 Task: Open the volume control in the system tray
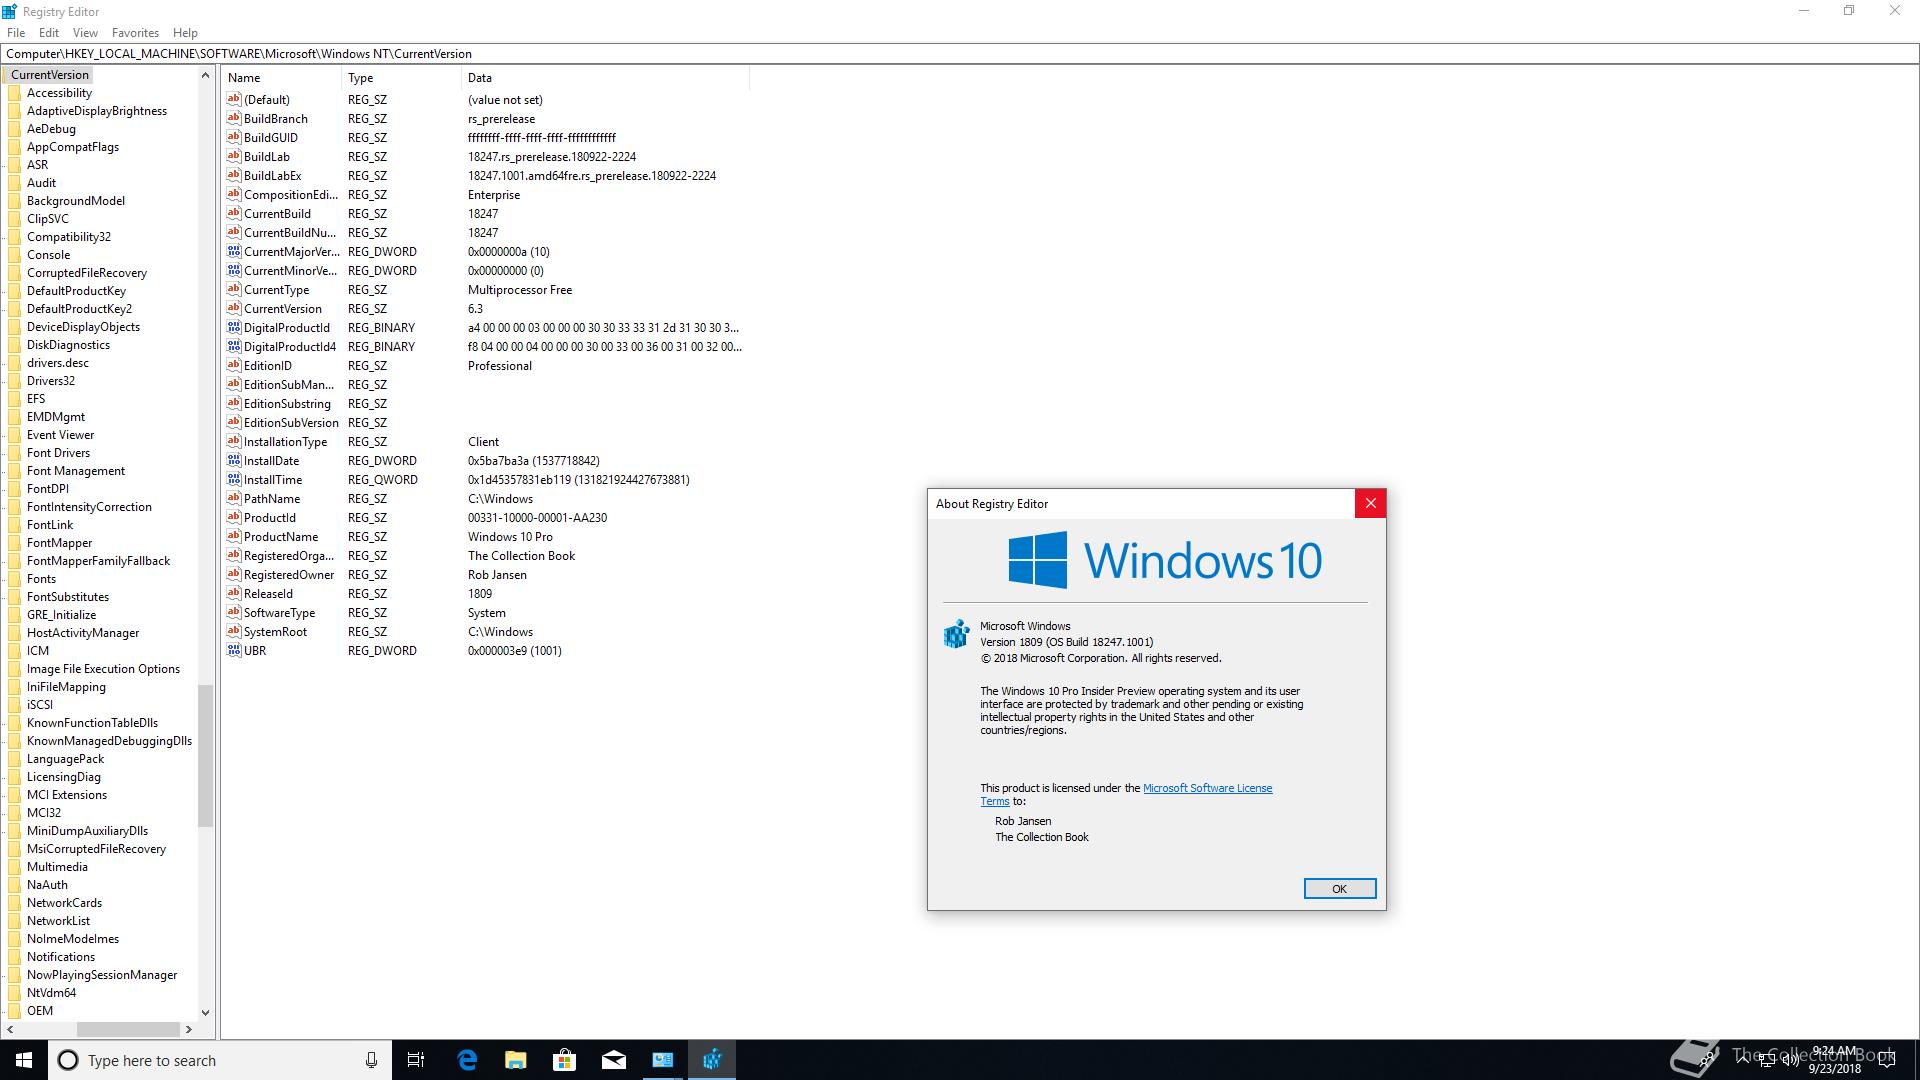(x=1790, y=1060)
